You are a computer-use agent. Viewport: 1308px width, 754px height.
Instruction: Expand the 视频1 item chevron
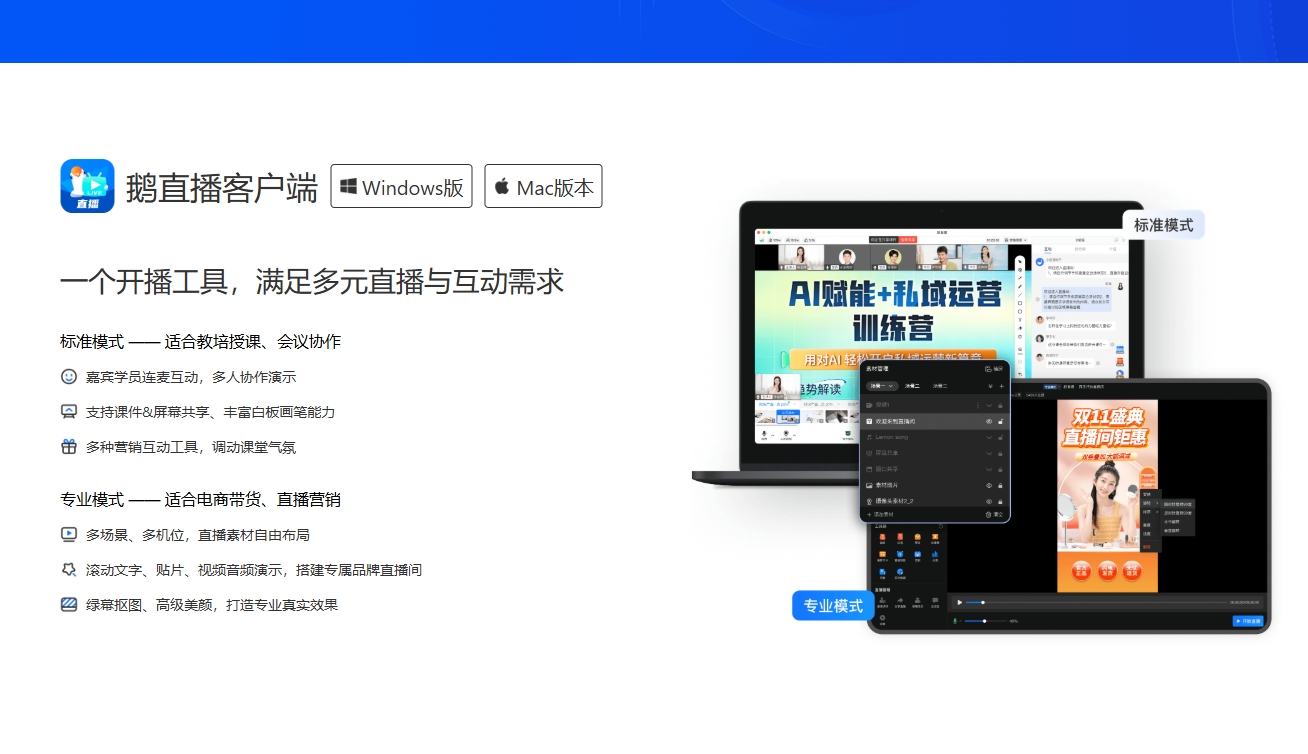pos(989,405)
